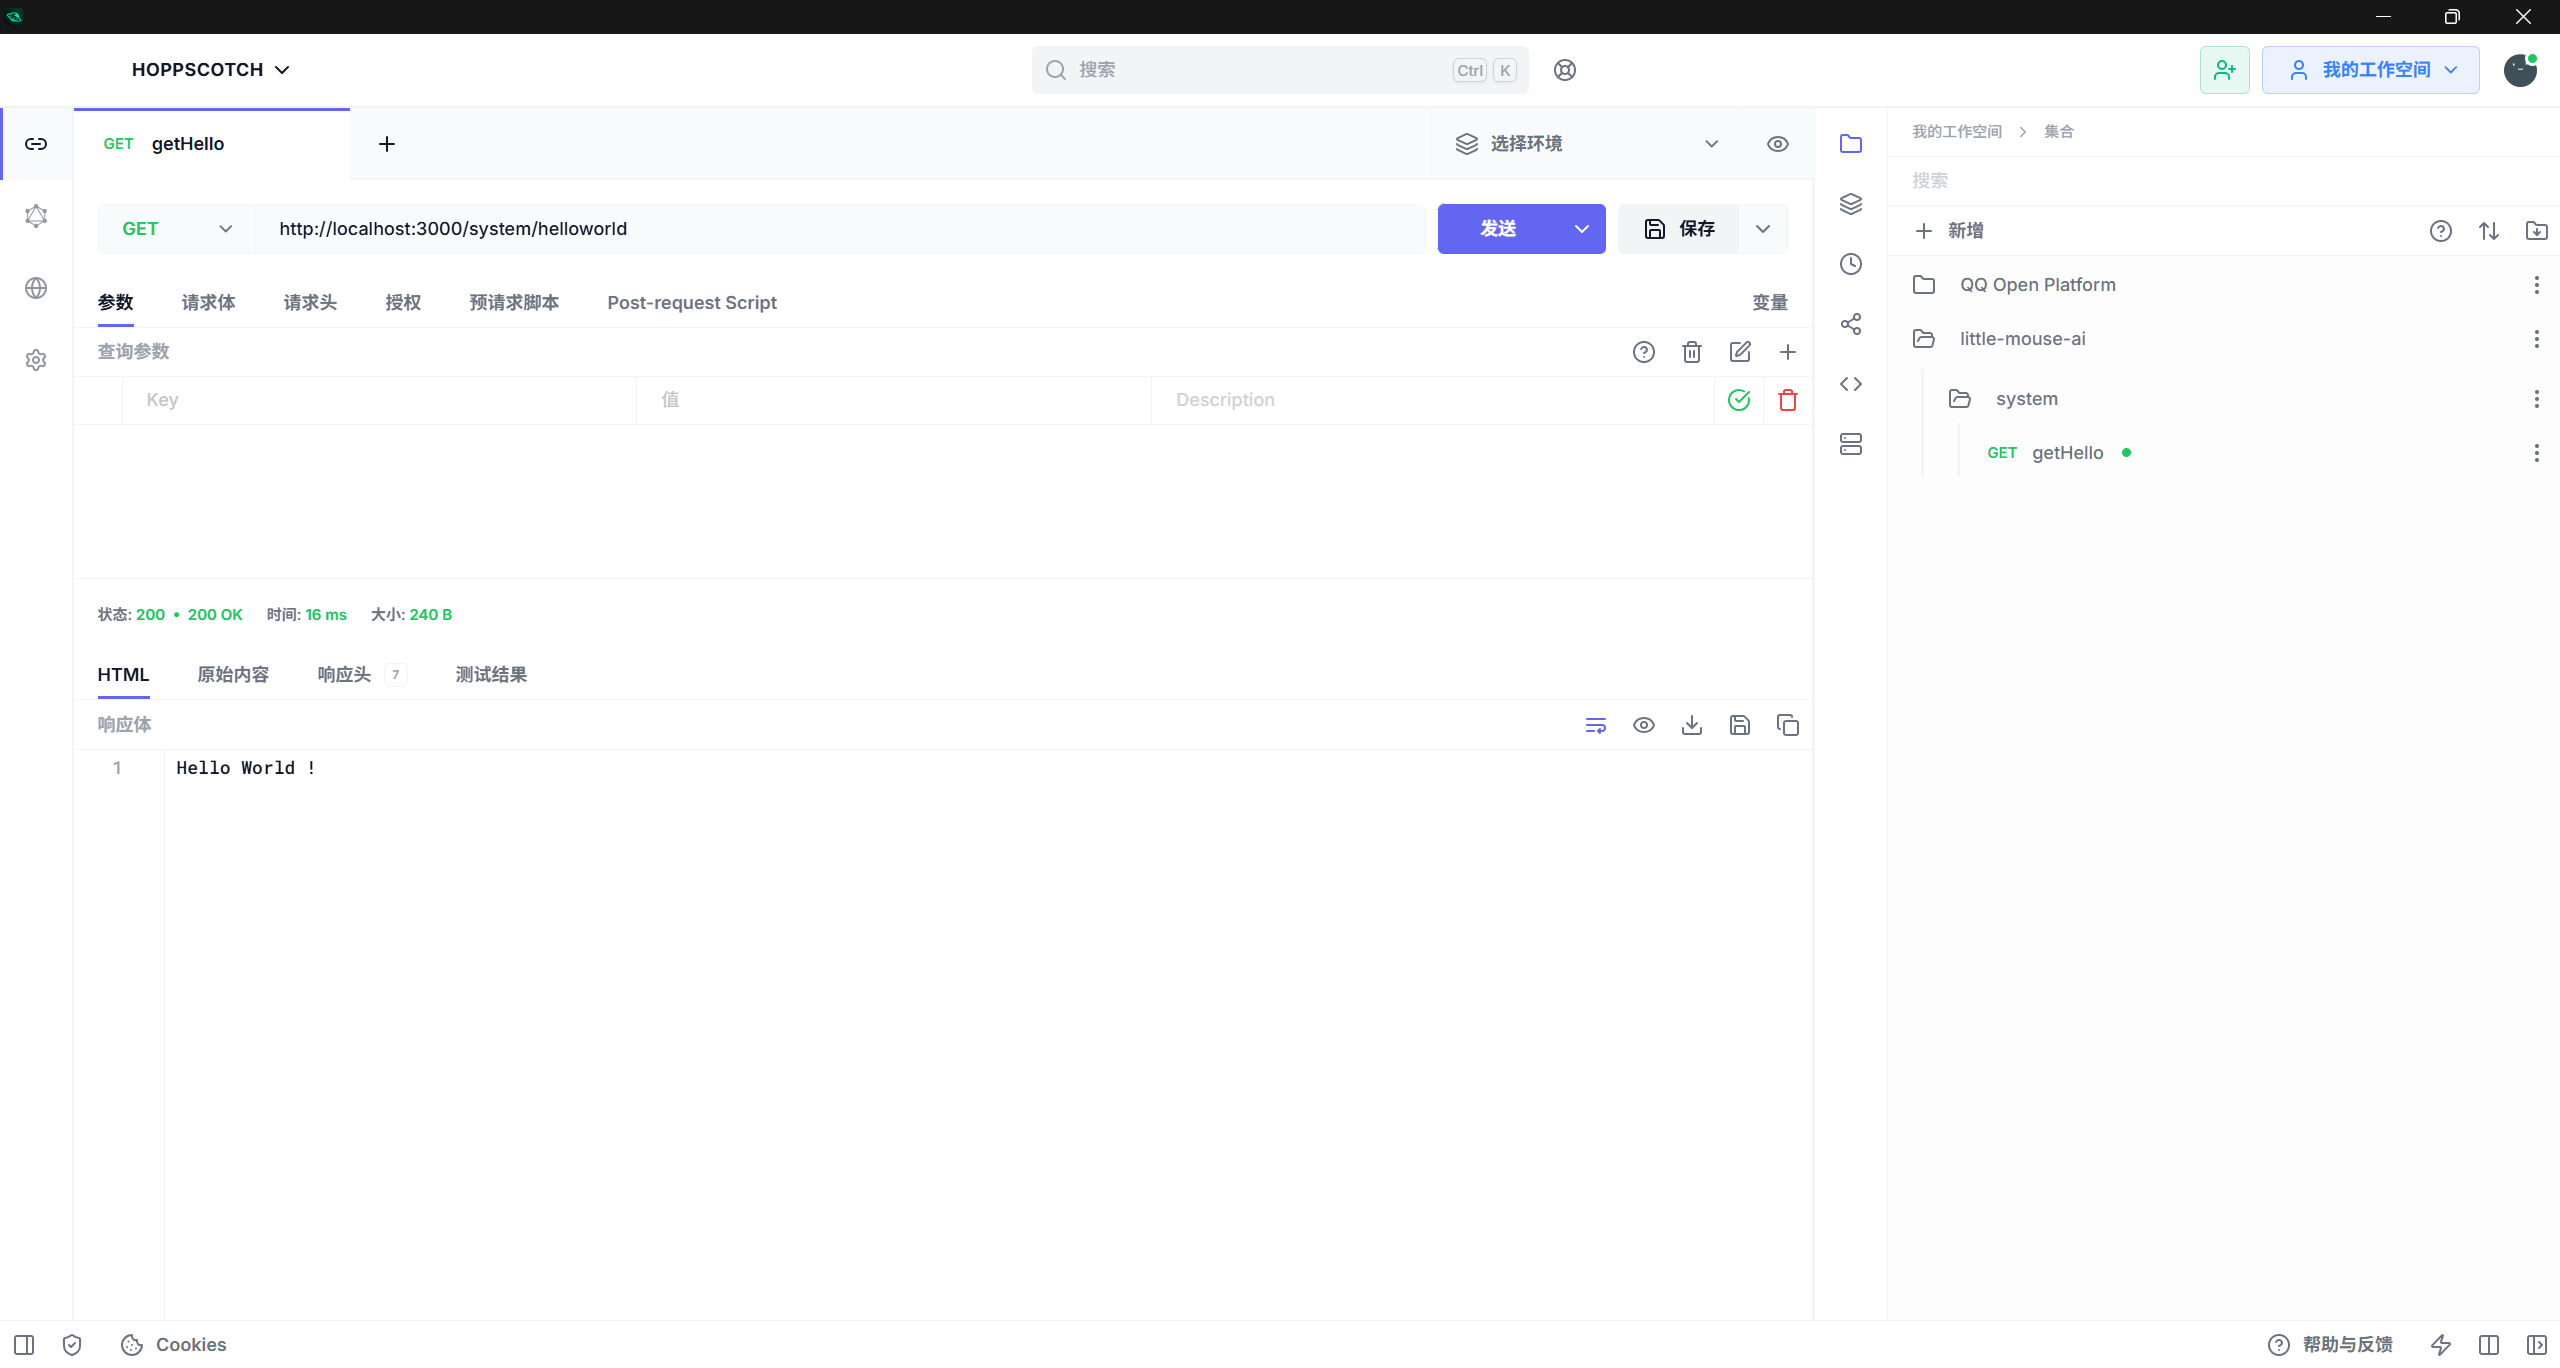Screen dimensions: 2560x1368
Task: Open the GET method dropdown
Action: 177,229
